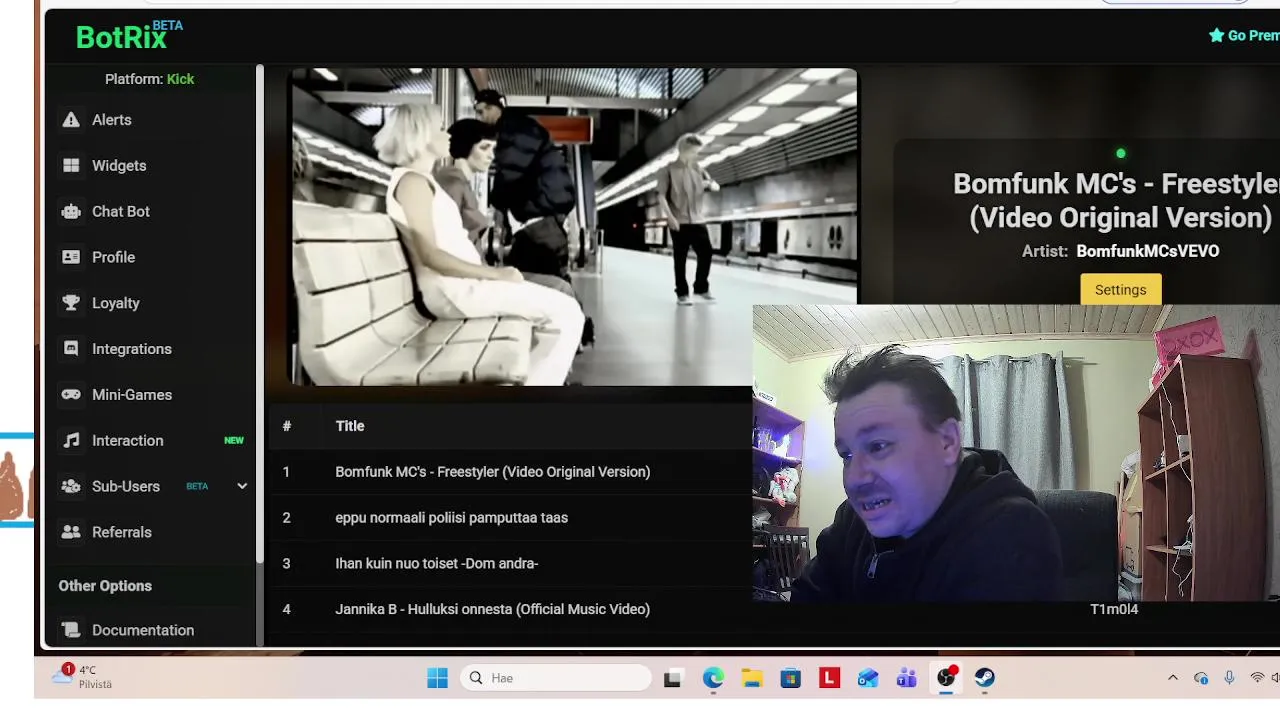Click the # column header
The height and width of the screenshot is (720, 1280).
click(x=286, y=426)
